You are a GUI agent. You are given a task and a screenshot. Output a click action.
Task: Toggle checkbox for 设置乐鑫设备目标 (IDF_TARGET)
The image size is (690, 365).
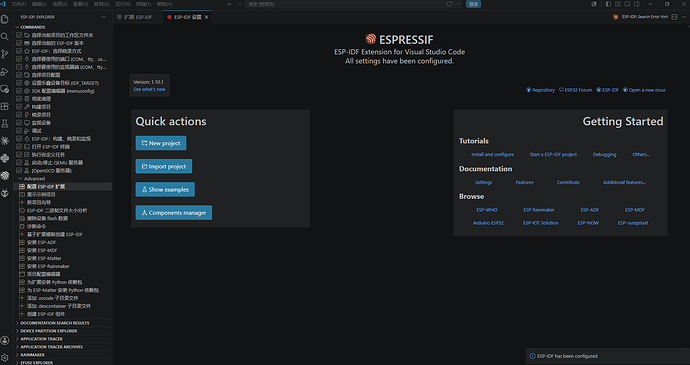pos(19,83)
